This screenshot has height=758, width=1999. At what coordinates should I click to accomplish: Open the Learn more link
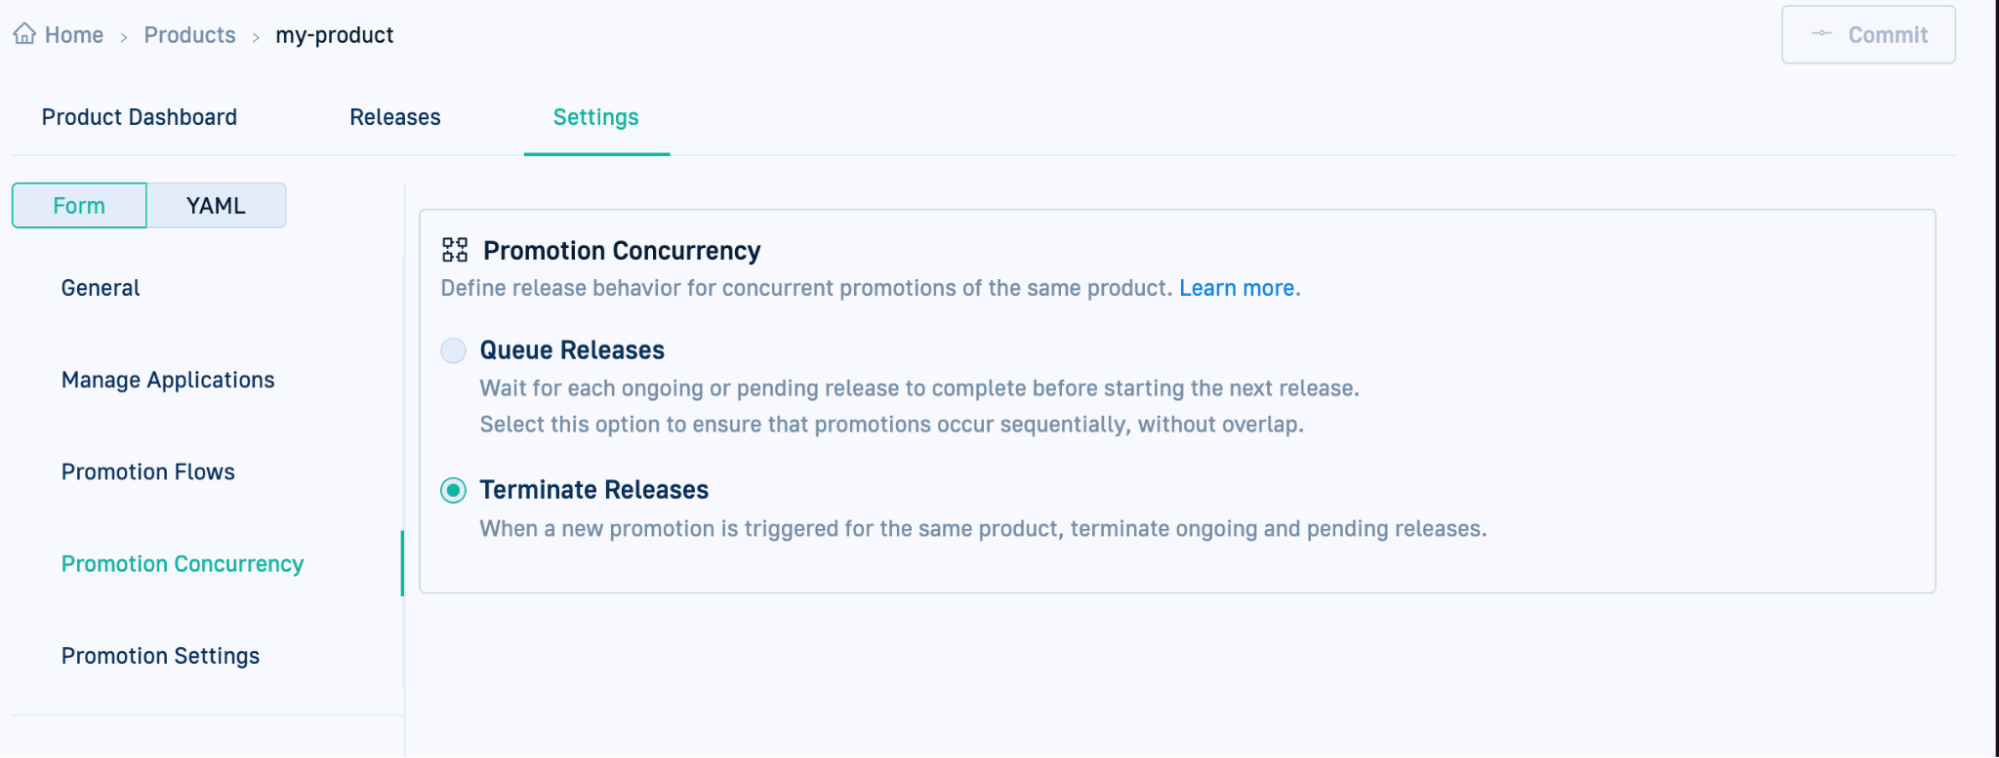(x=1237, y=288)
